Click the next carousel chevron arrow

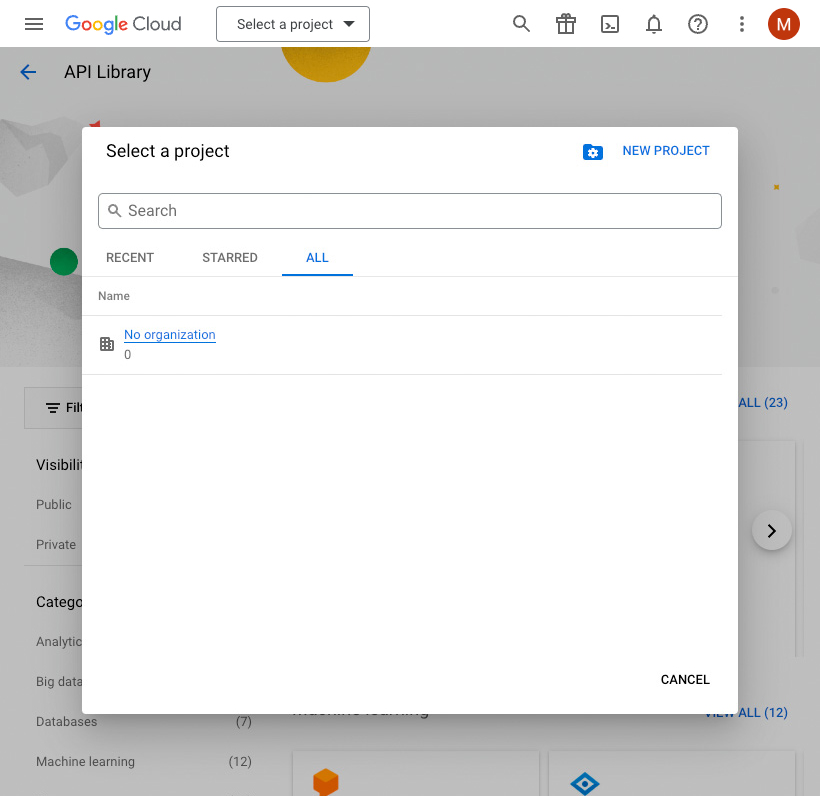point(771,531)
